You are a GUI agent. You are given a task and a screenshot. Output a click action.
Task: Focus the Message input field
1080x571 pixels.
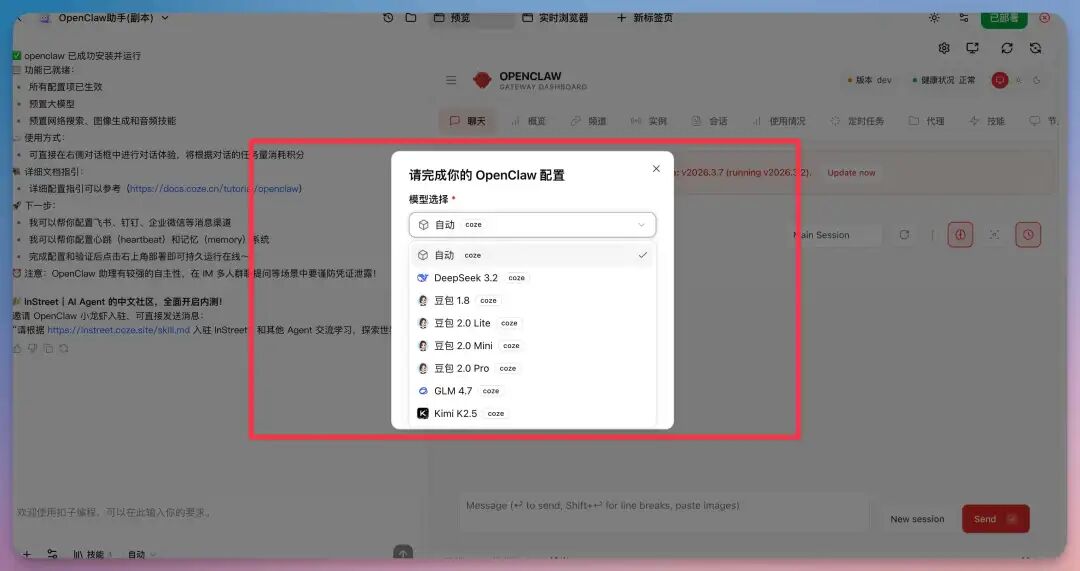(x=663, y=512)
